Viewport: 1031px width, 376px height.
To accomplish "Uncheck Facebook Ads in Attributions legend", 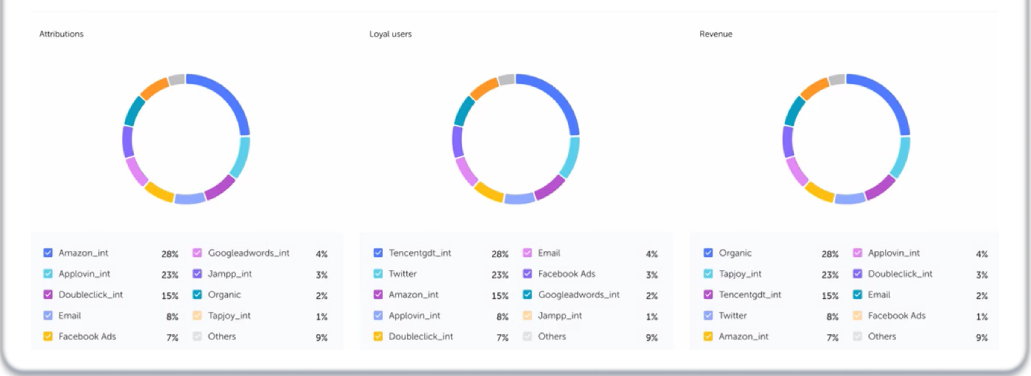I will click(48, 337).
